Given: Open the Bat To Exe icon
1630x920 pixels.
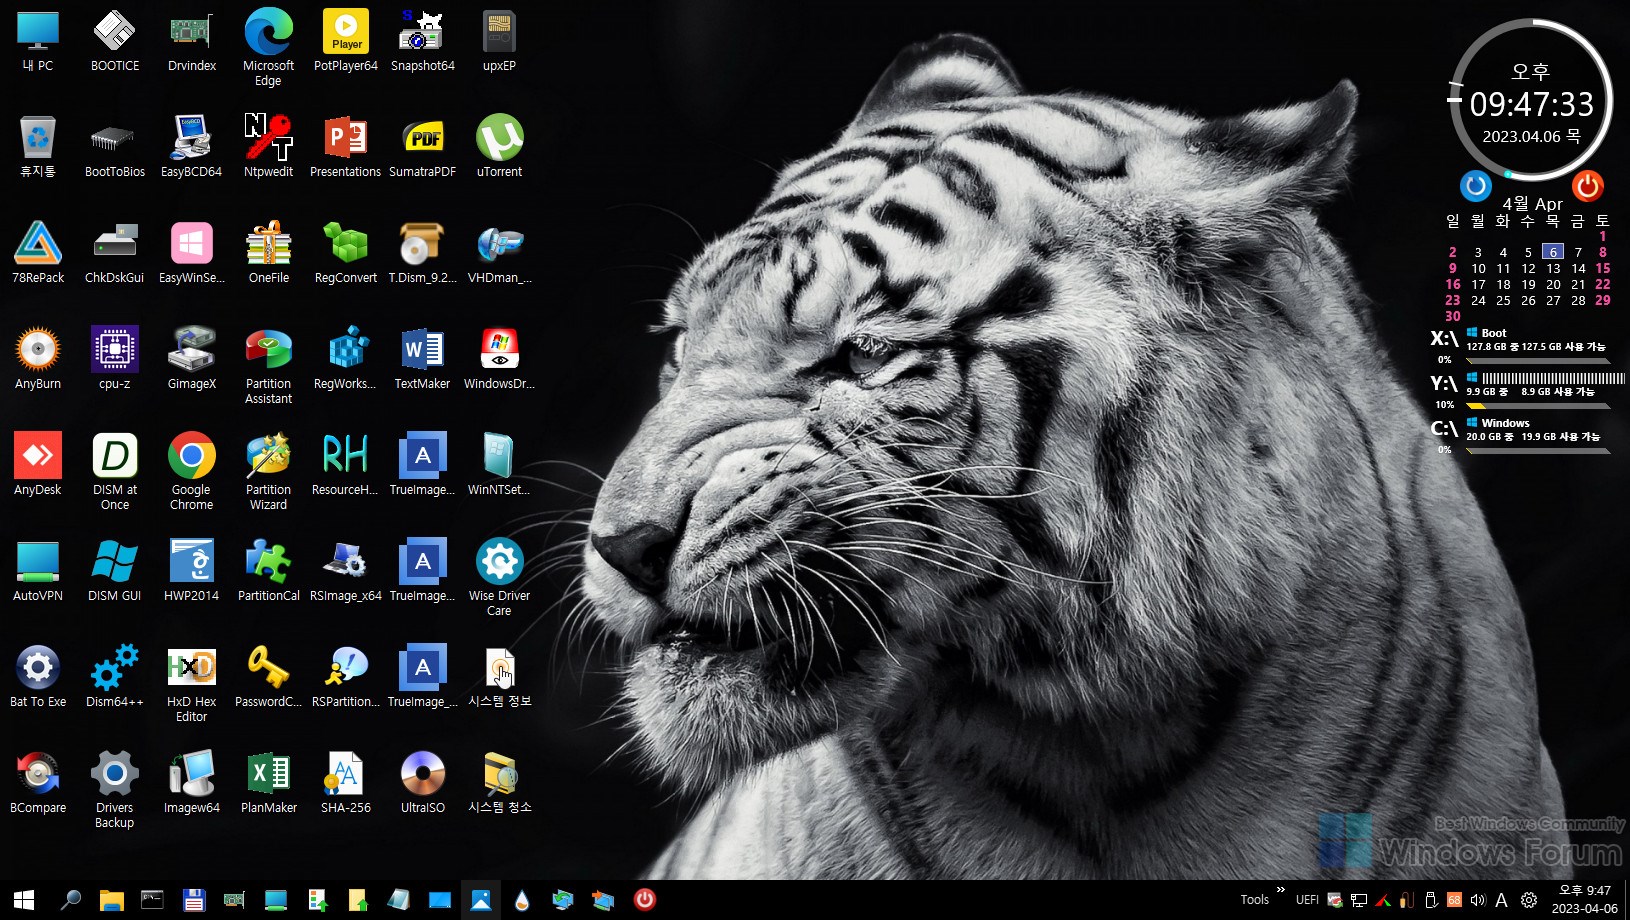Looking at the screenshot, I should (x=38, y=678).
